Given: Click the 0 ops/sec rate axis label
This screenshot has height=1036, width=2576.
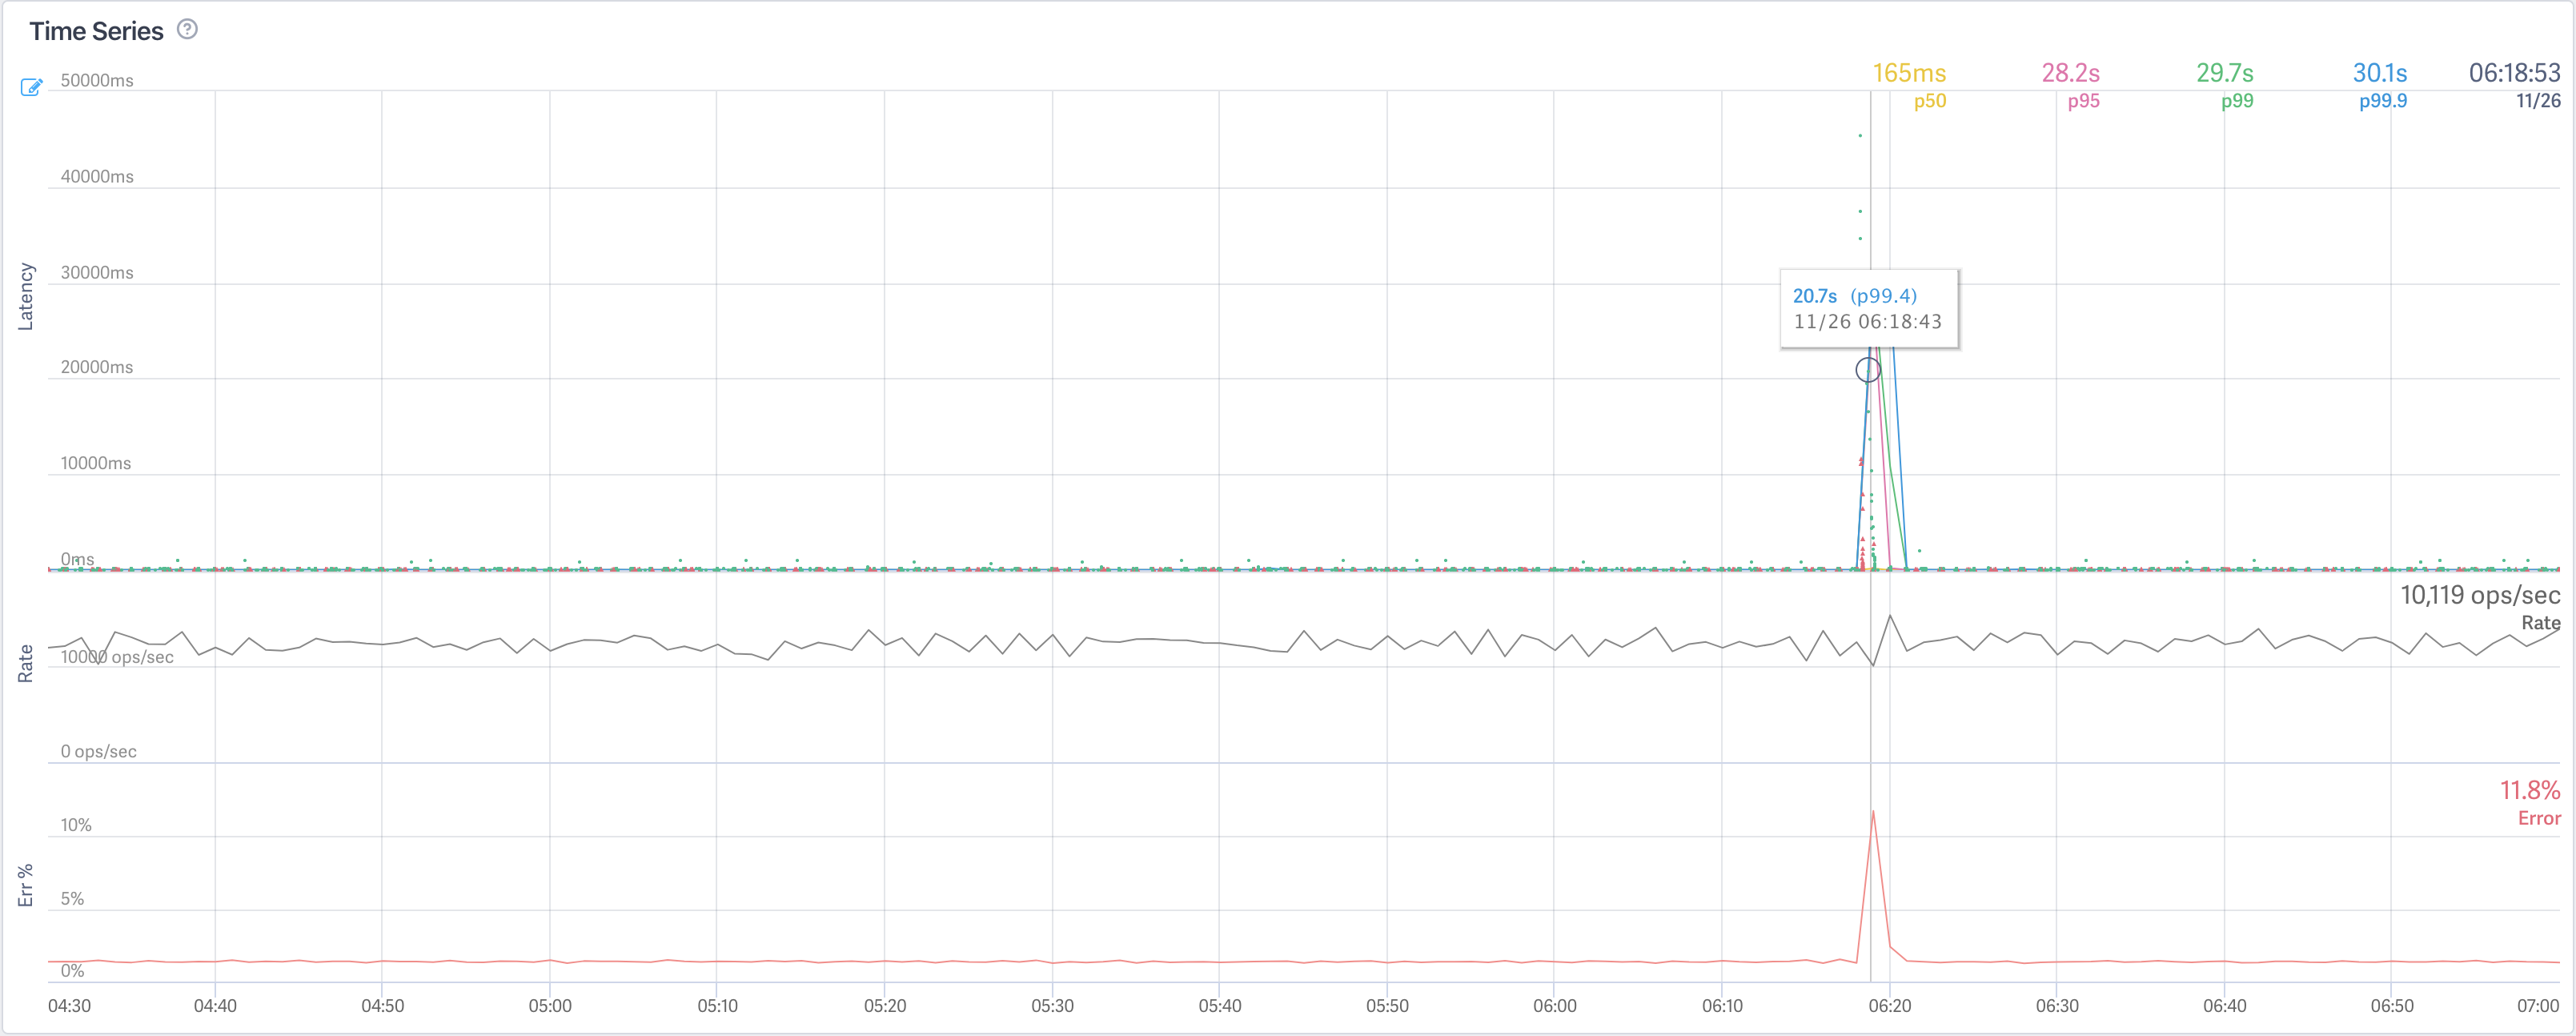Looking at the screenshot, I should click(x=98, y=751).
